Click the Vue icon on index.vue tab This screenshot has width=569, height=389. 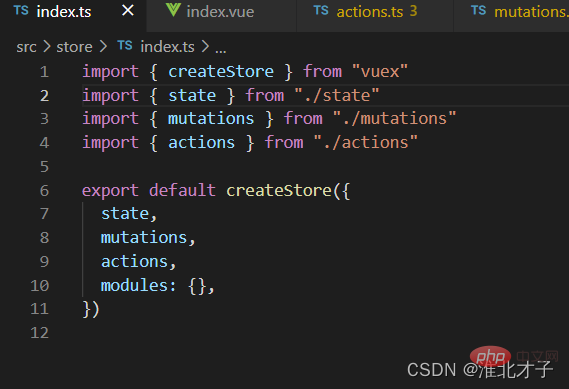(x=173, y=10)
